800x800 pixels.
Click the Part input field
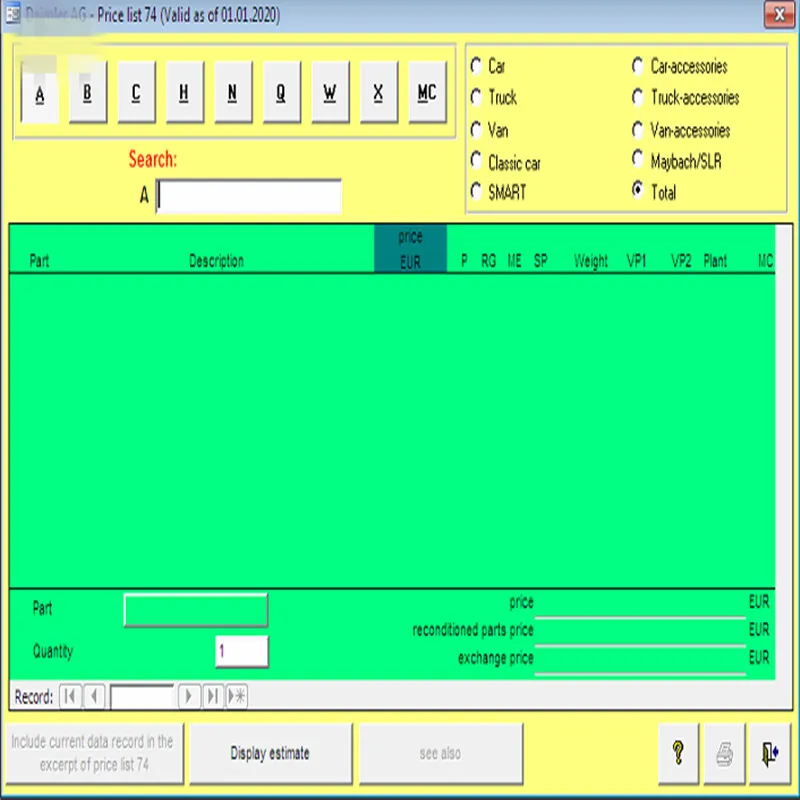coord(196,610)
